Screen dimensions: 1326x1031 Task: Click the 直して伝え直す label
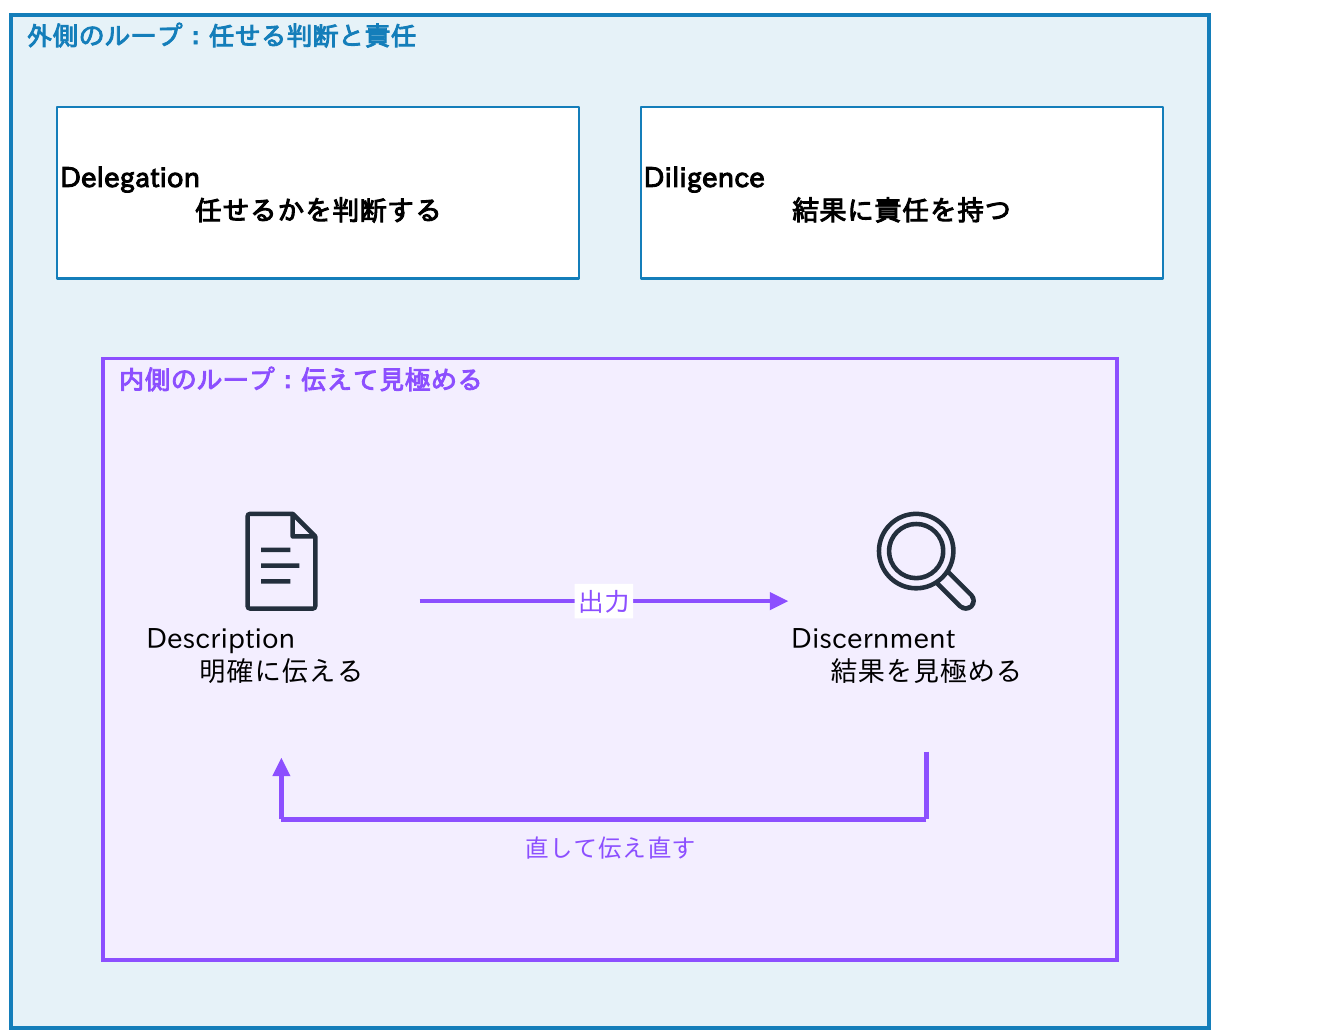coord(610,848)
